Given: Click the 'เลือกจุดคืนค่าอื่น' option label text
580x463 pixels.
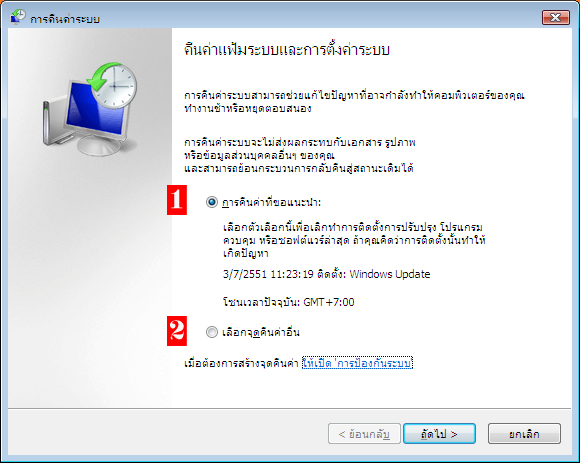Looking at the screenshot, I should tap(261, 332).
